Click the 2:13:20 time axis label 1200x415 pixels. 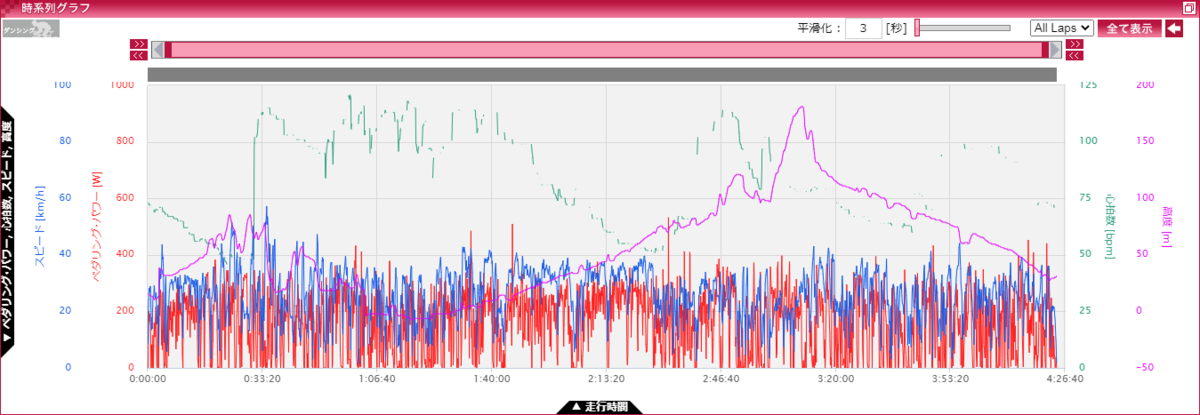(x=606, y=379)
